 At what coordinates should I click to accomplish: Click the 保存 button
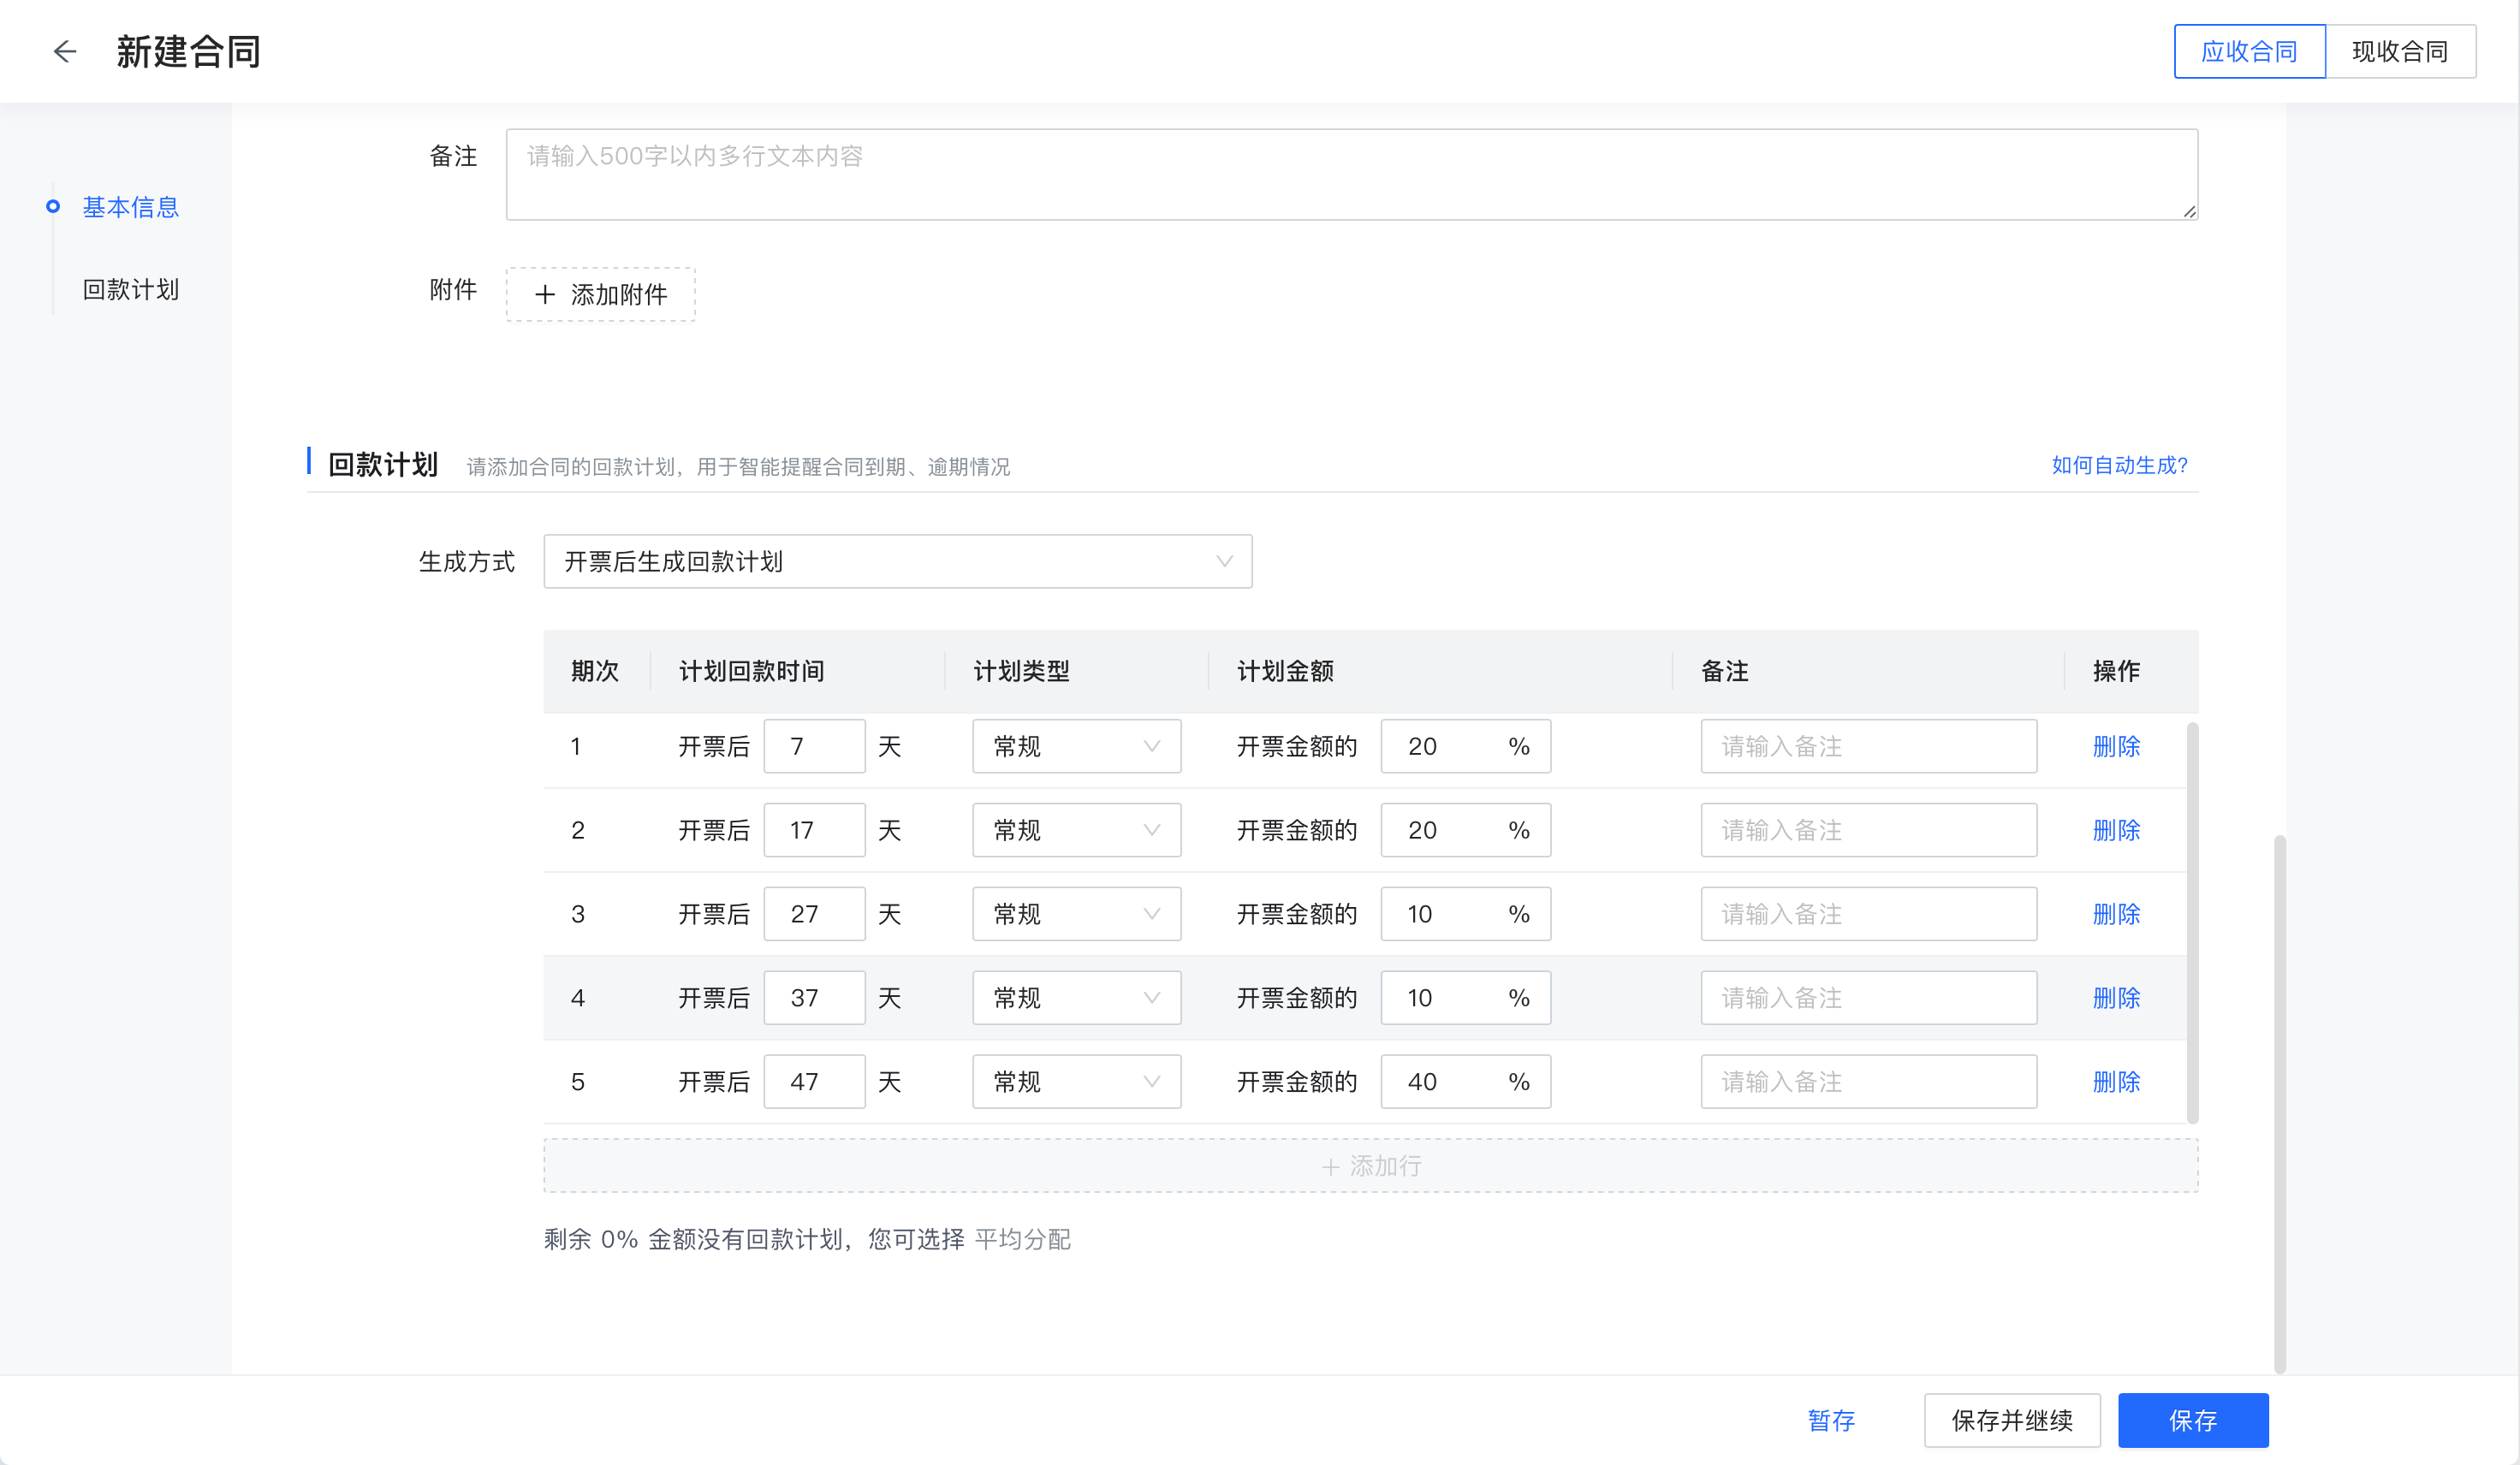[x=2192, y=1420]
